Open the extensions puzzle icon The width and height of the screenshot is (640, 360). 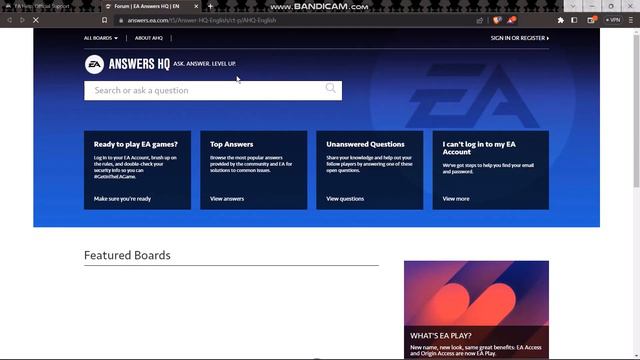pyautogui.click(x=560, y=20)
